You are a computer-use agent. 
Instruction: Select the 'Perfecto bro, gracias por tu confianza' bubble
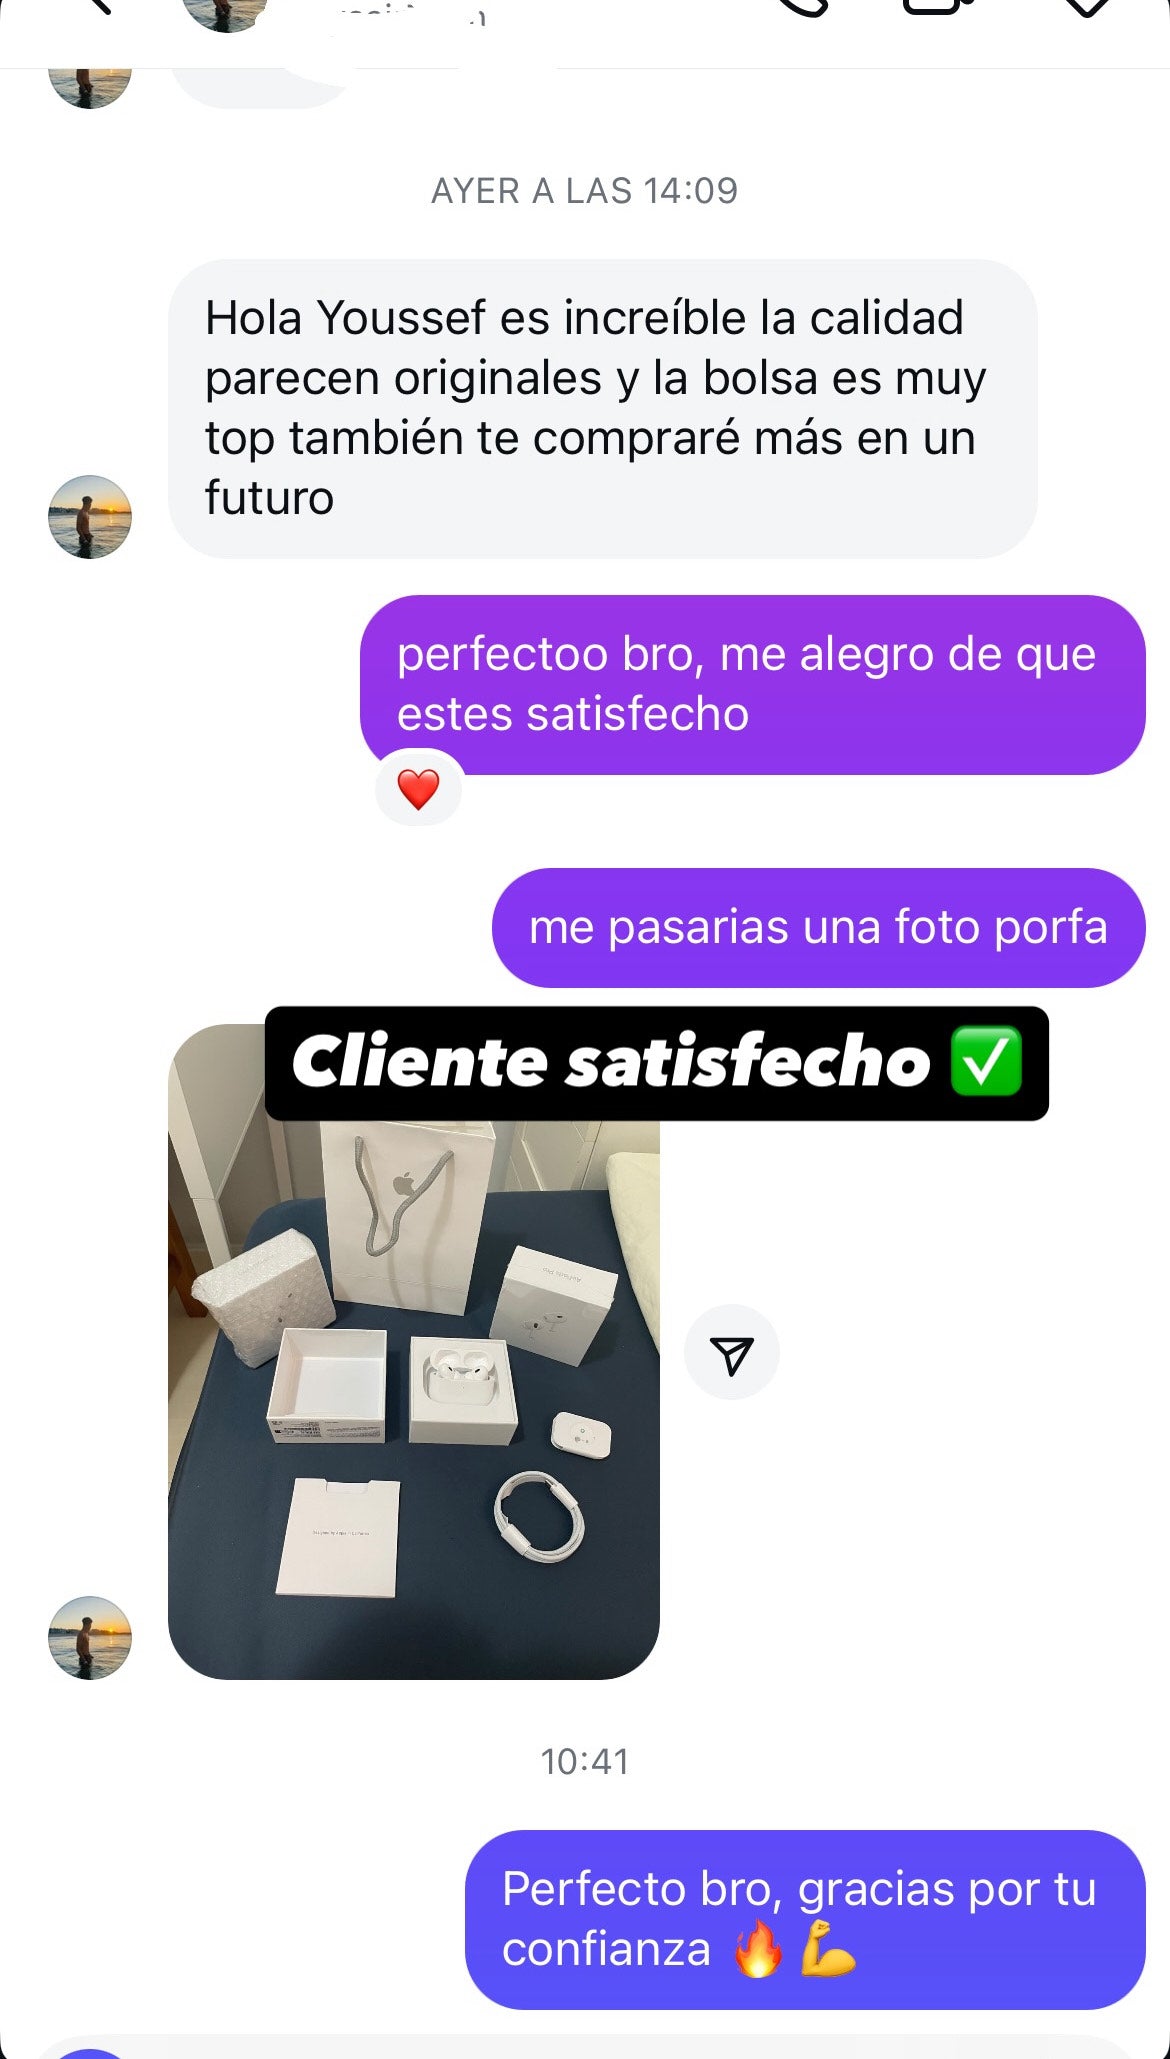coord(805,1919)
